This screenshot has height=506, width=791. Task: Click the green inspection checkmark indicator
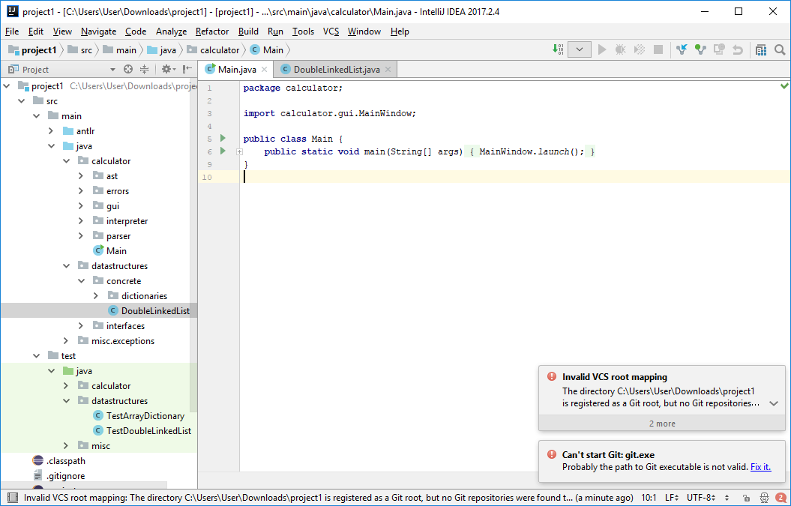click(784, 86)
